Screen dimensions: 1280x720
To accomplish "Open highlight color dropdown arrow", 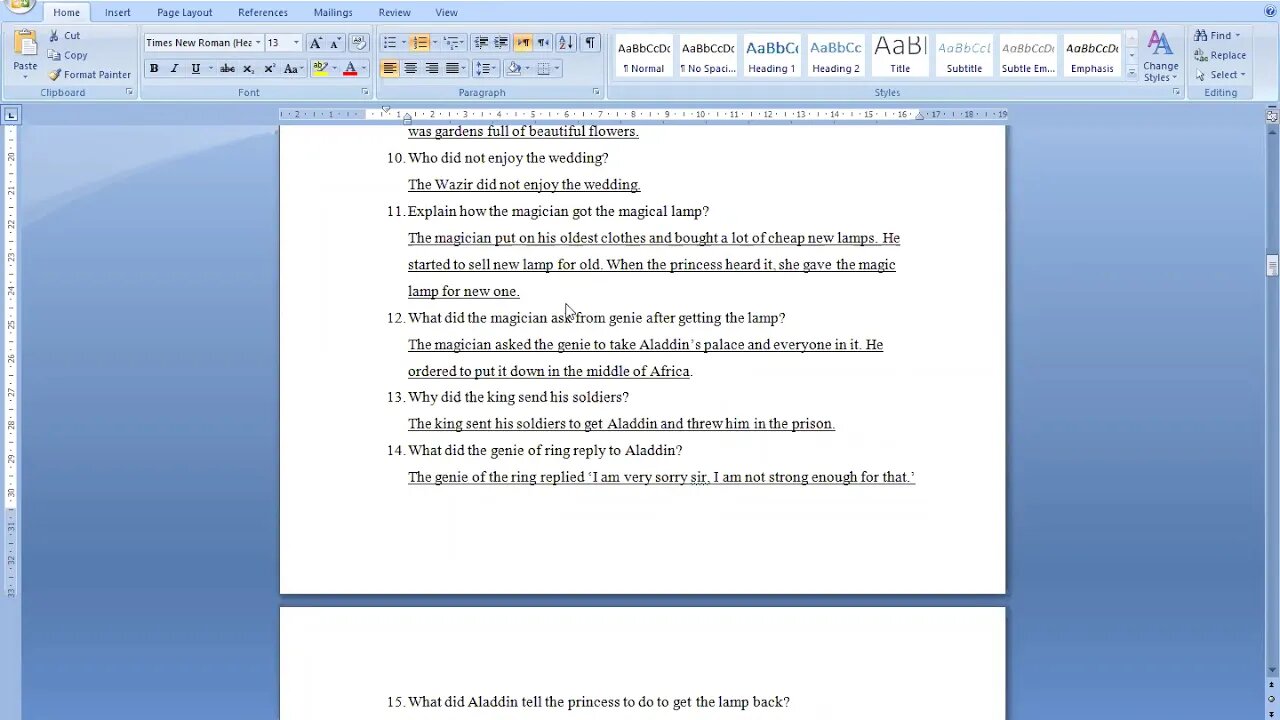I will 334,68.
